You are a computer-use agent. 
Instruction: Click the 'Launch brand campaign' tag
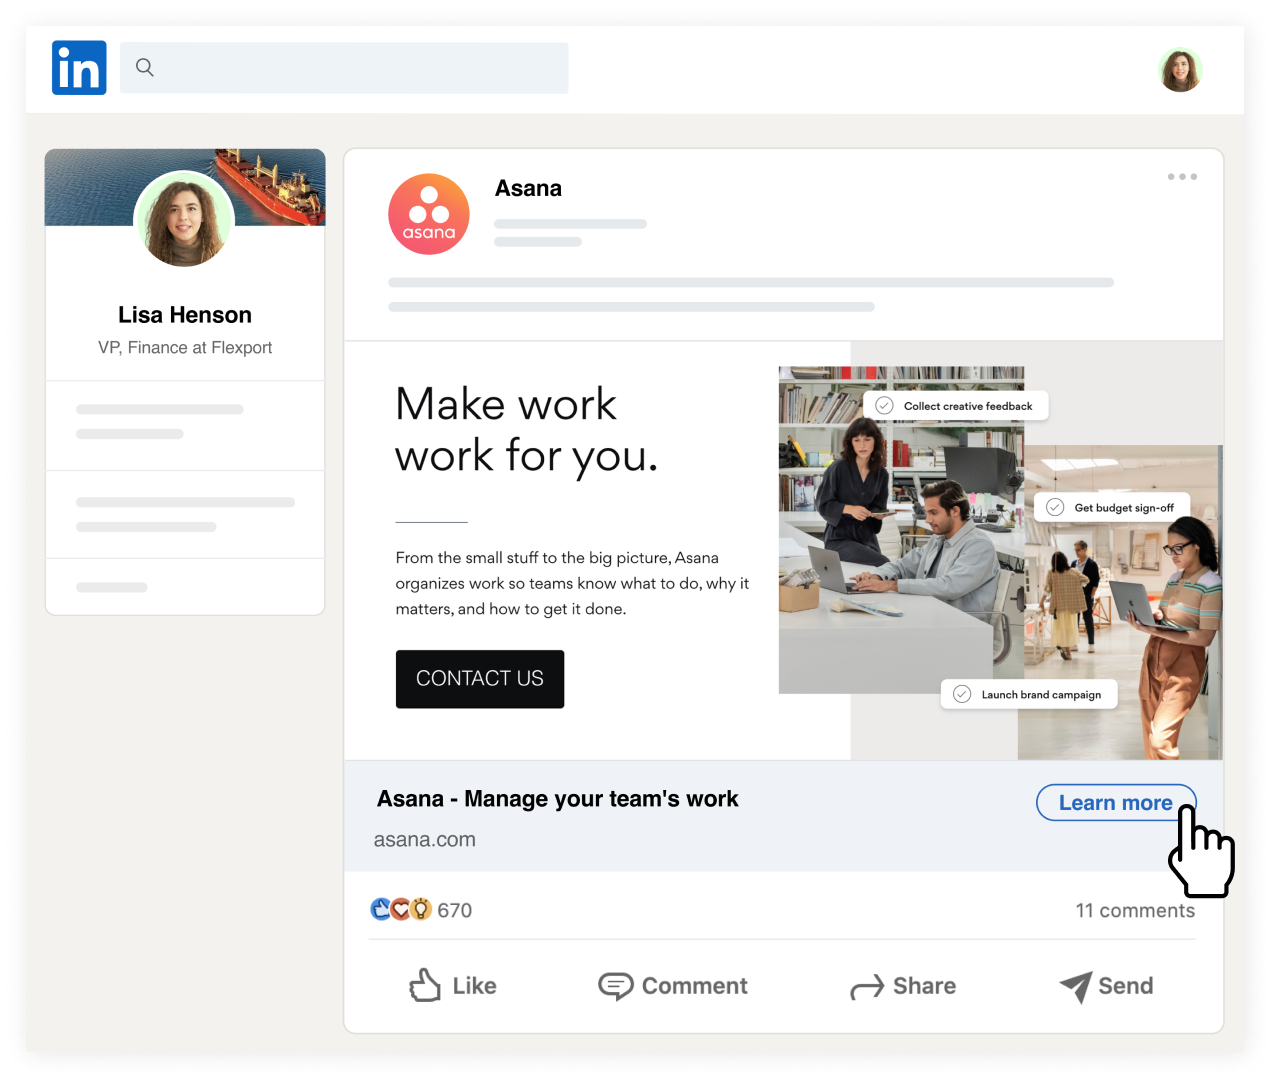[x=1029, y=694]
